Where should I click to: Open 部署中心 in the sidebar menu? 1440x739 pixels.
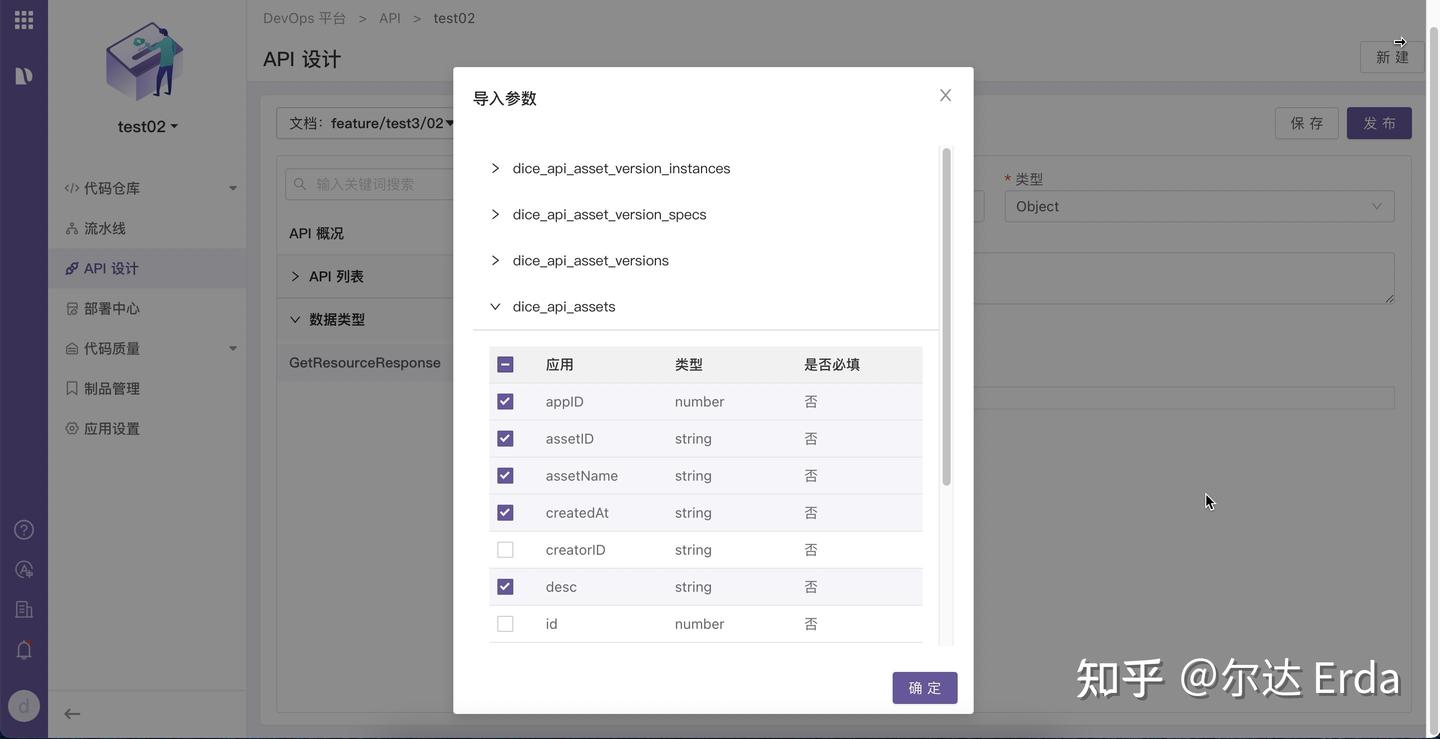pos(147,309)
